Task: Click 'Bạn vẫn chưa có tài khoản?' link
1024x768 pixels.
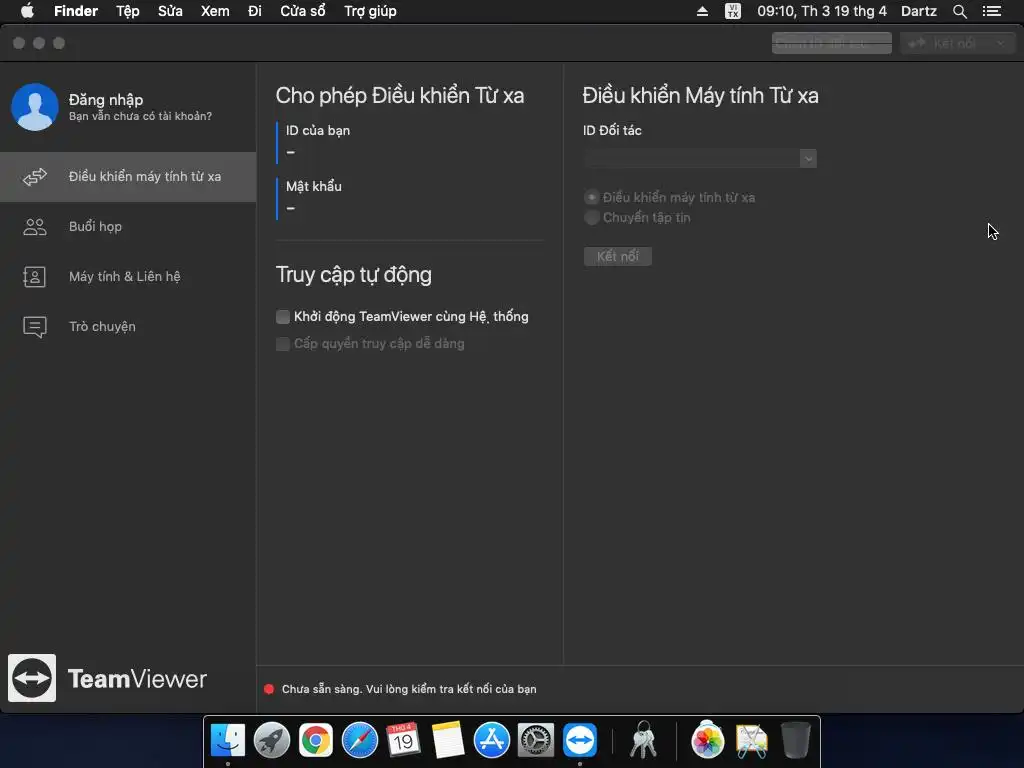Action: tap(140, 116)
